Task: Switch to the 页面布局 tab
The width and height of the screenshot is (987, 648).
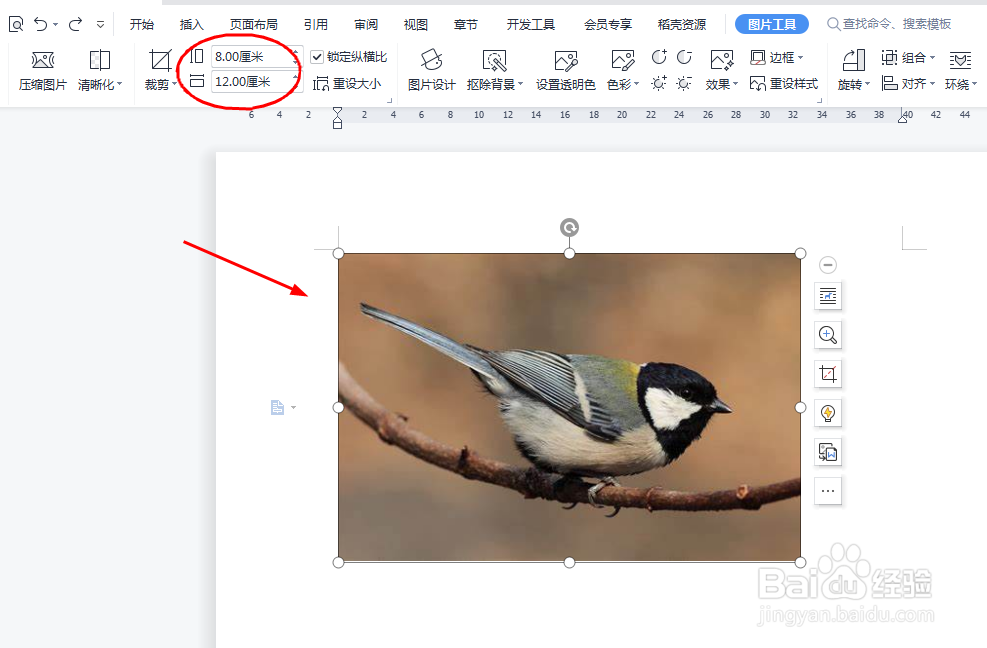Action: 253,25
